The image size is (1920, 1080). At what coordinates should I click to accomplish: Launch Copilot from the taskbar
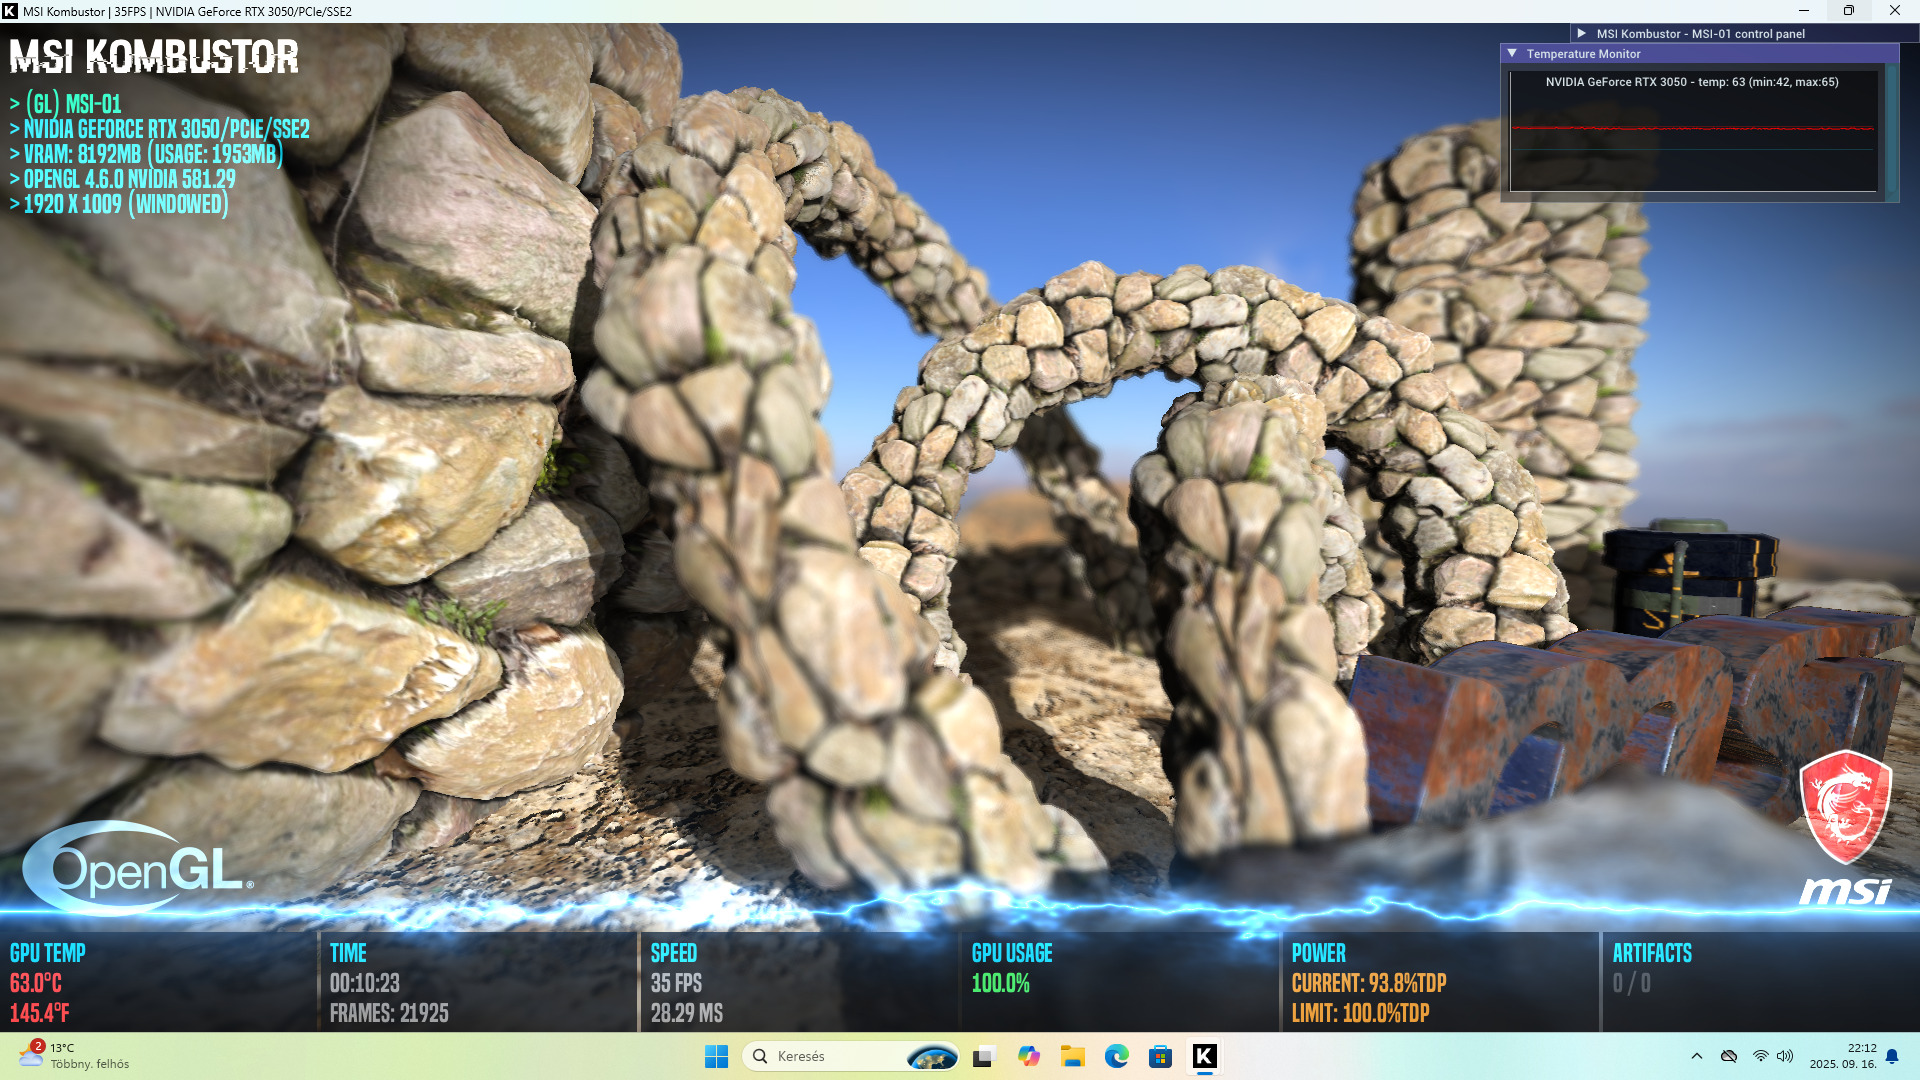click(x=1028, y=1056)
